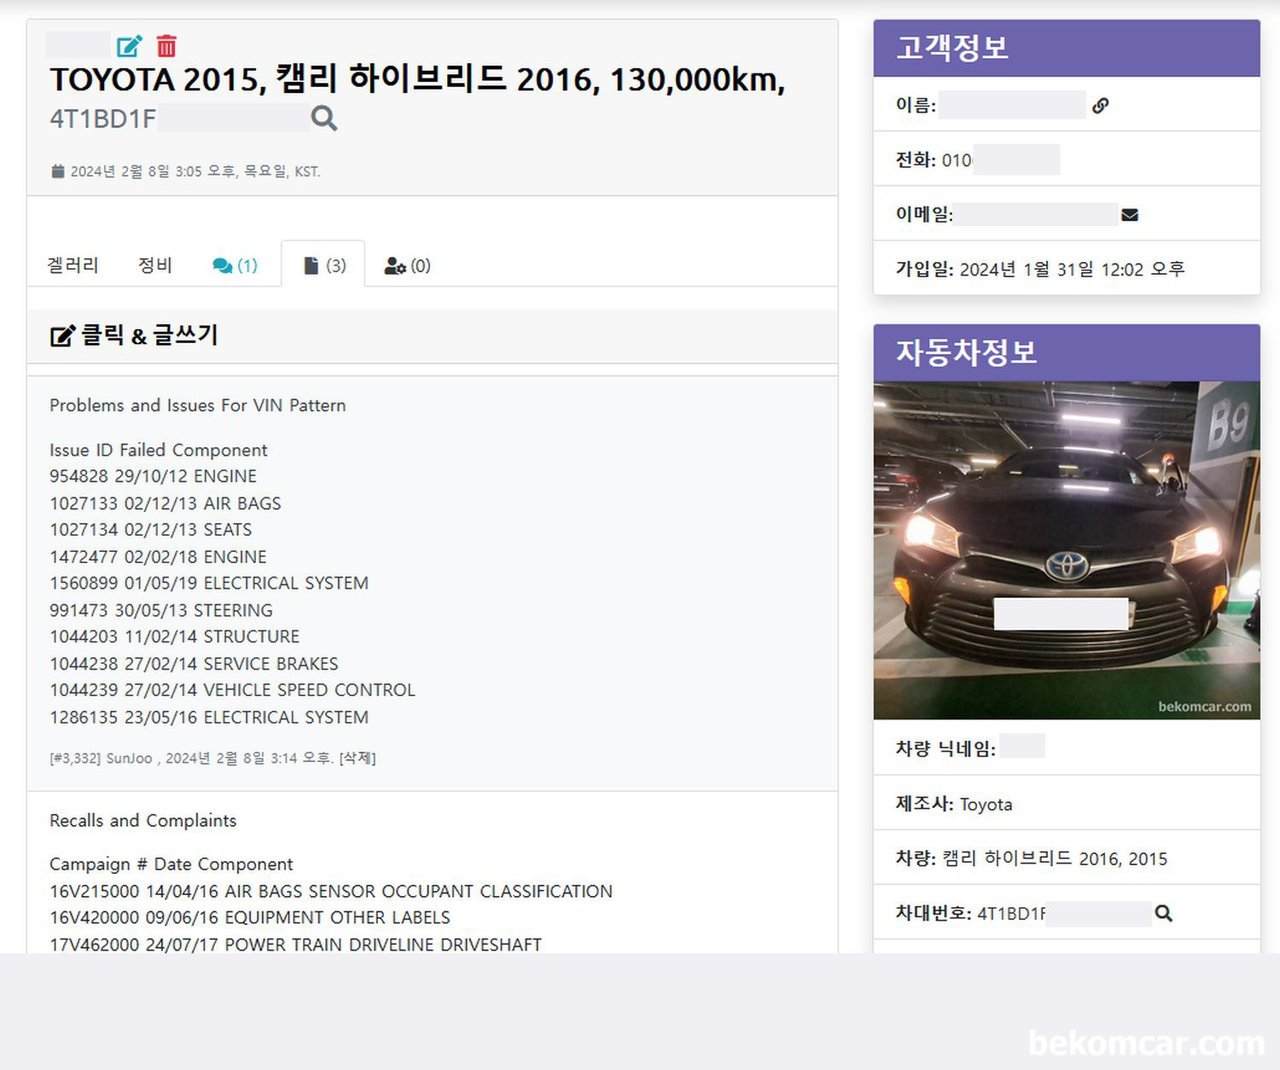
Task: Click issue row 1286135 ELECTRICAL SYSTEM
Action: click(209, 717)
